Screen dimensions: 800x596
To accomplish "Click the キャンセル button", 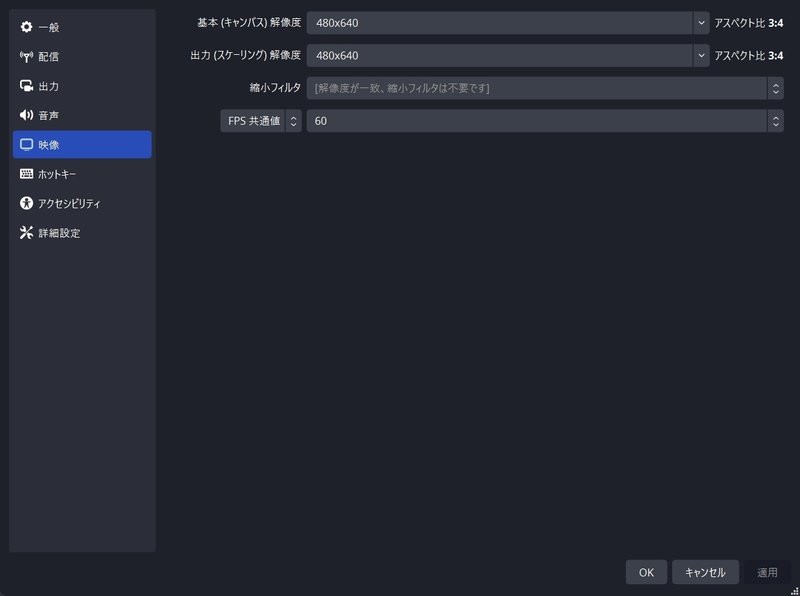I will (705, 572).
